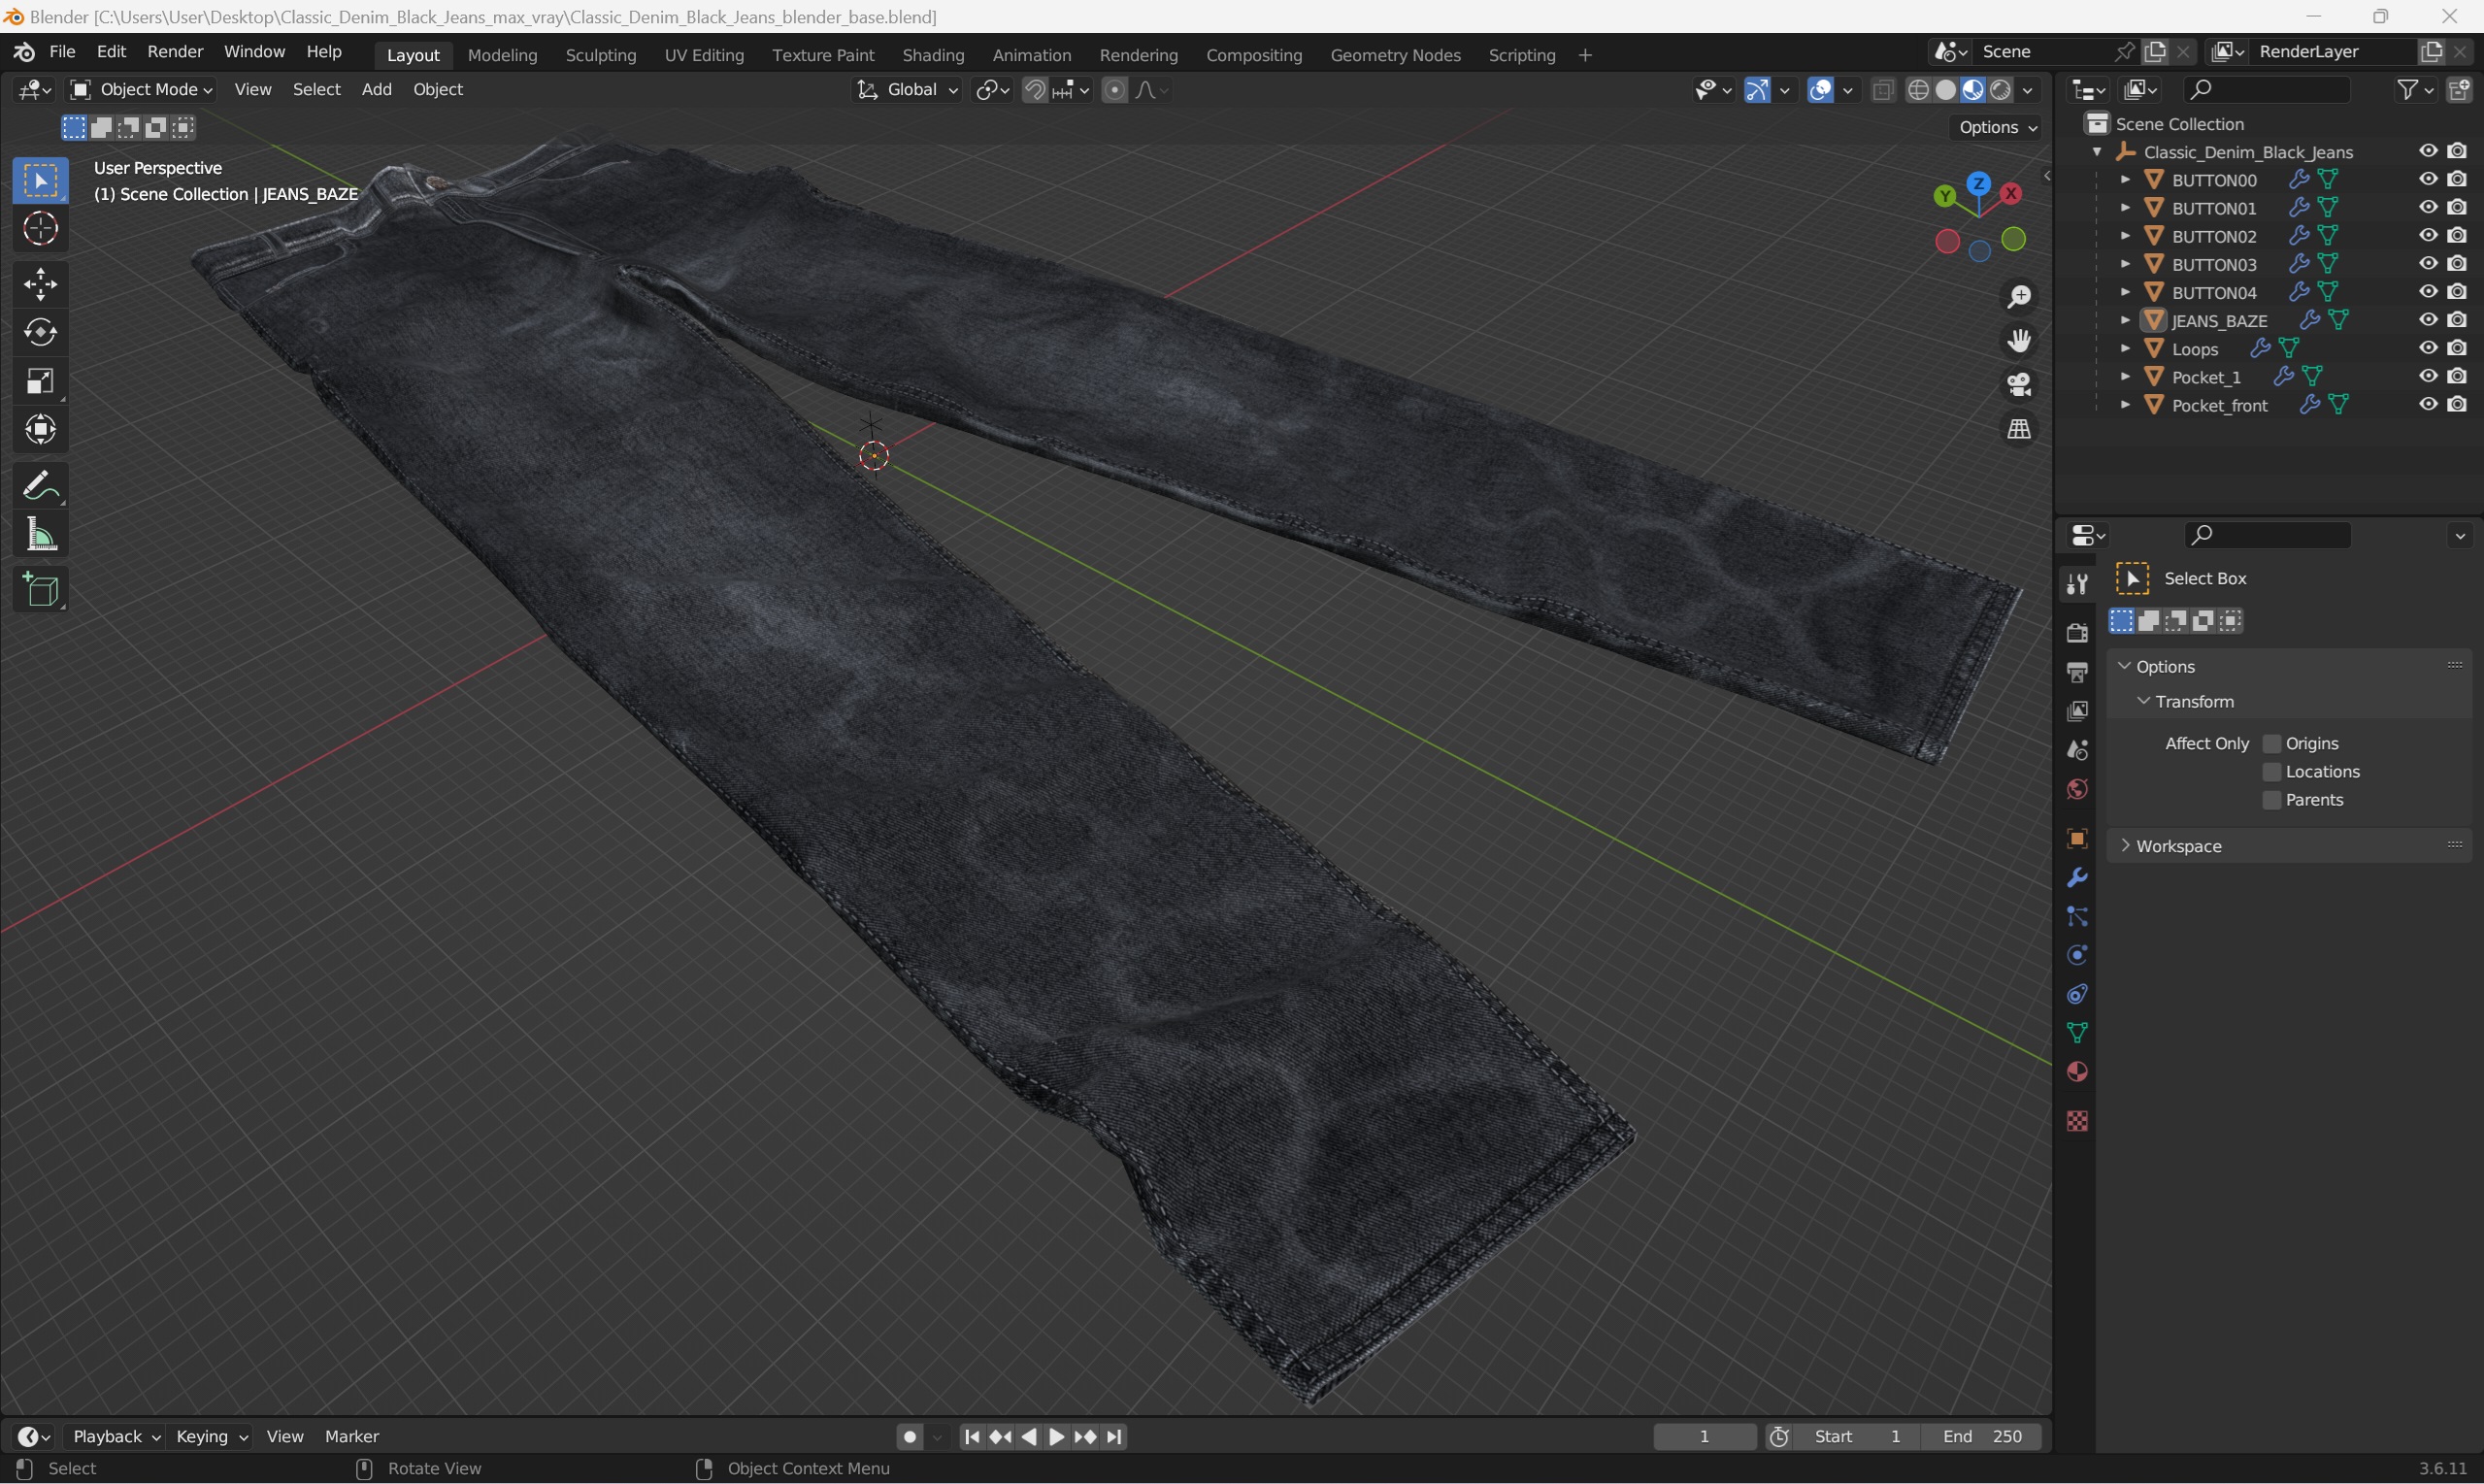Open the Scene properties tab

point(2077,750)
